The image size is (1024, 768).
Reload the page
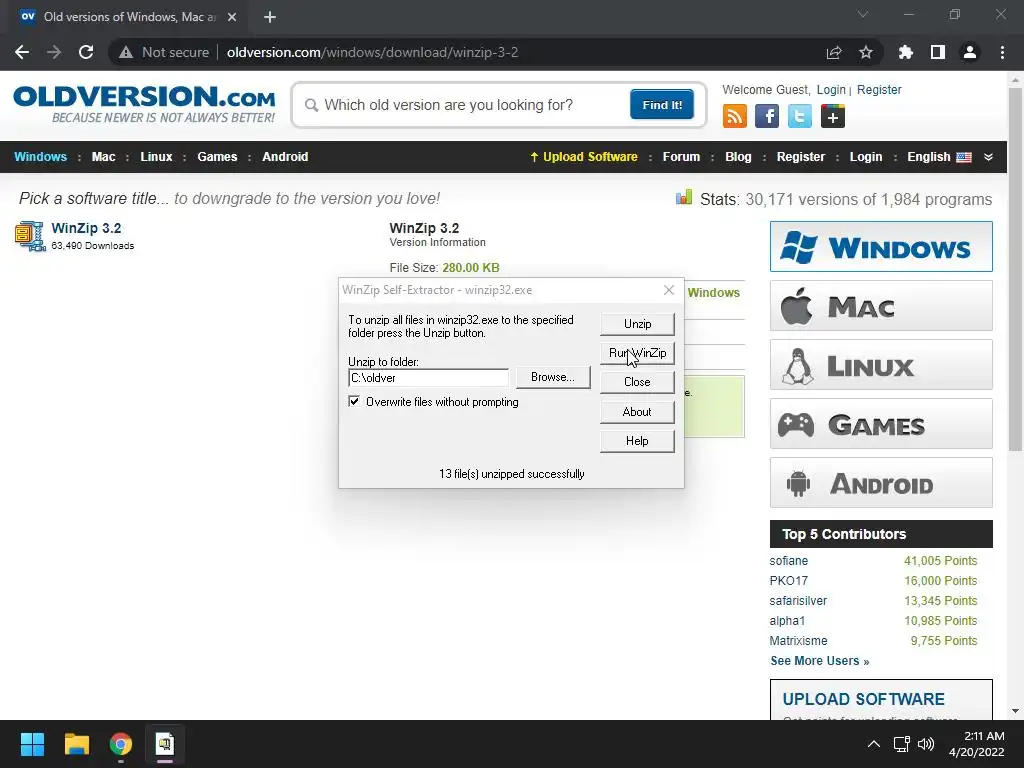coord(86,52)
